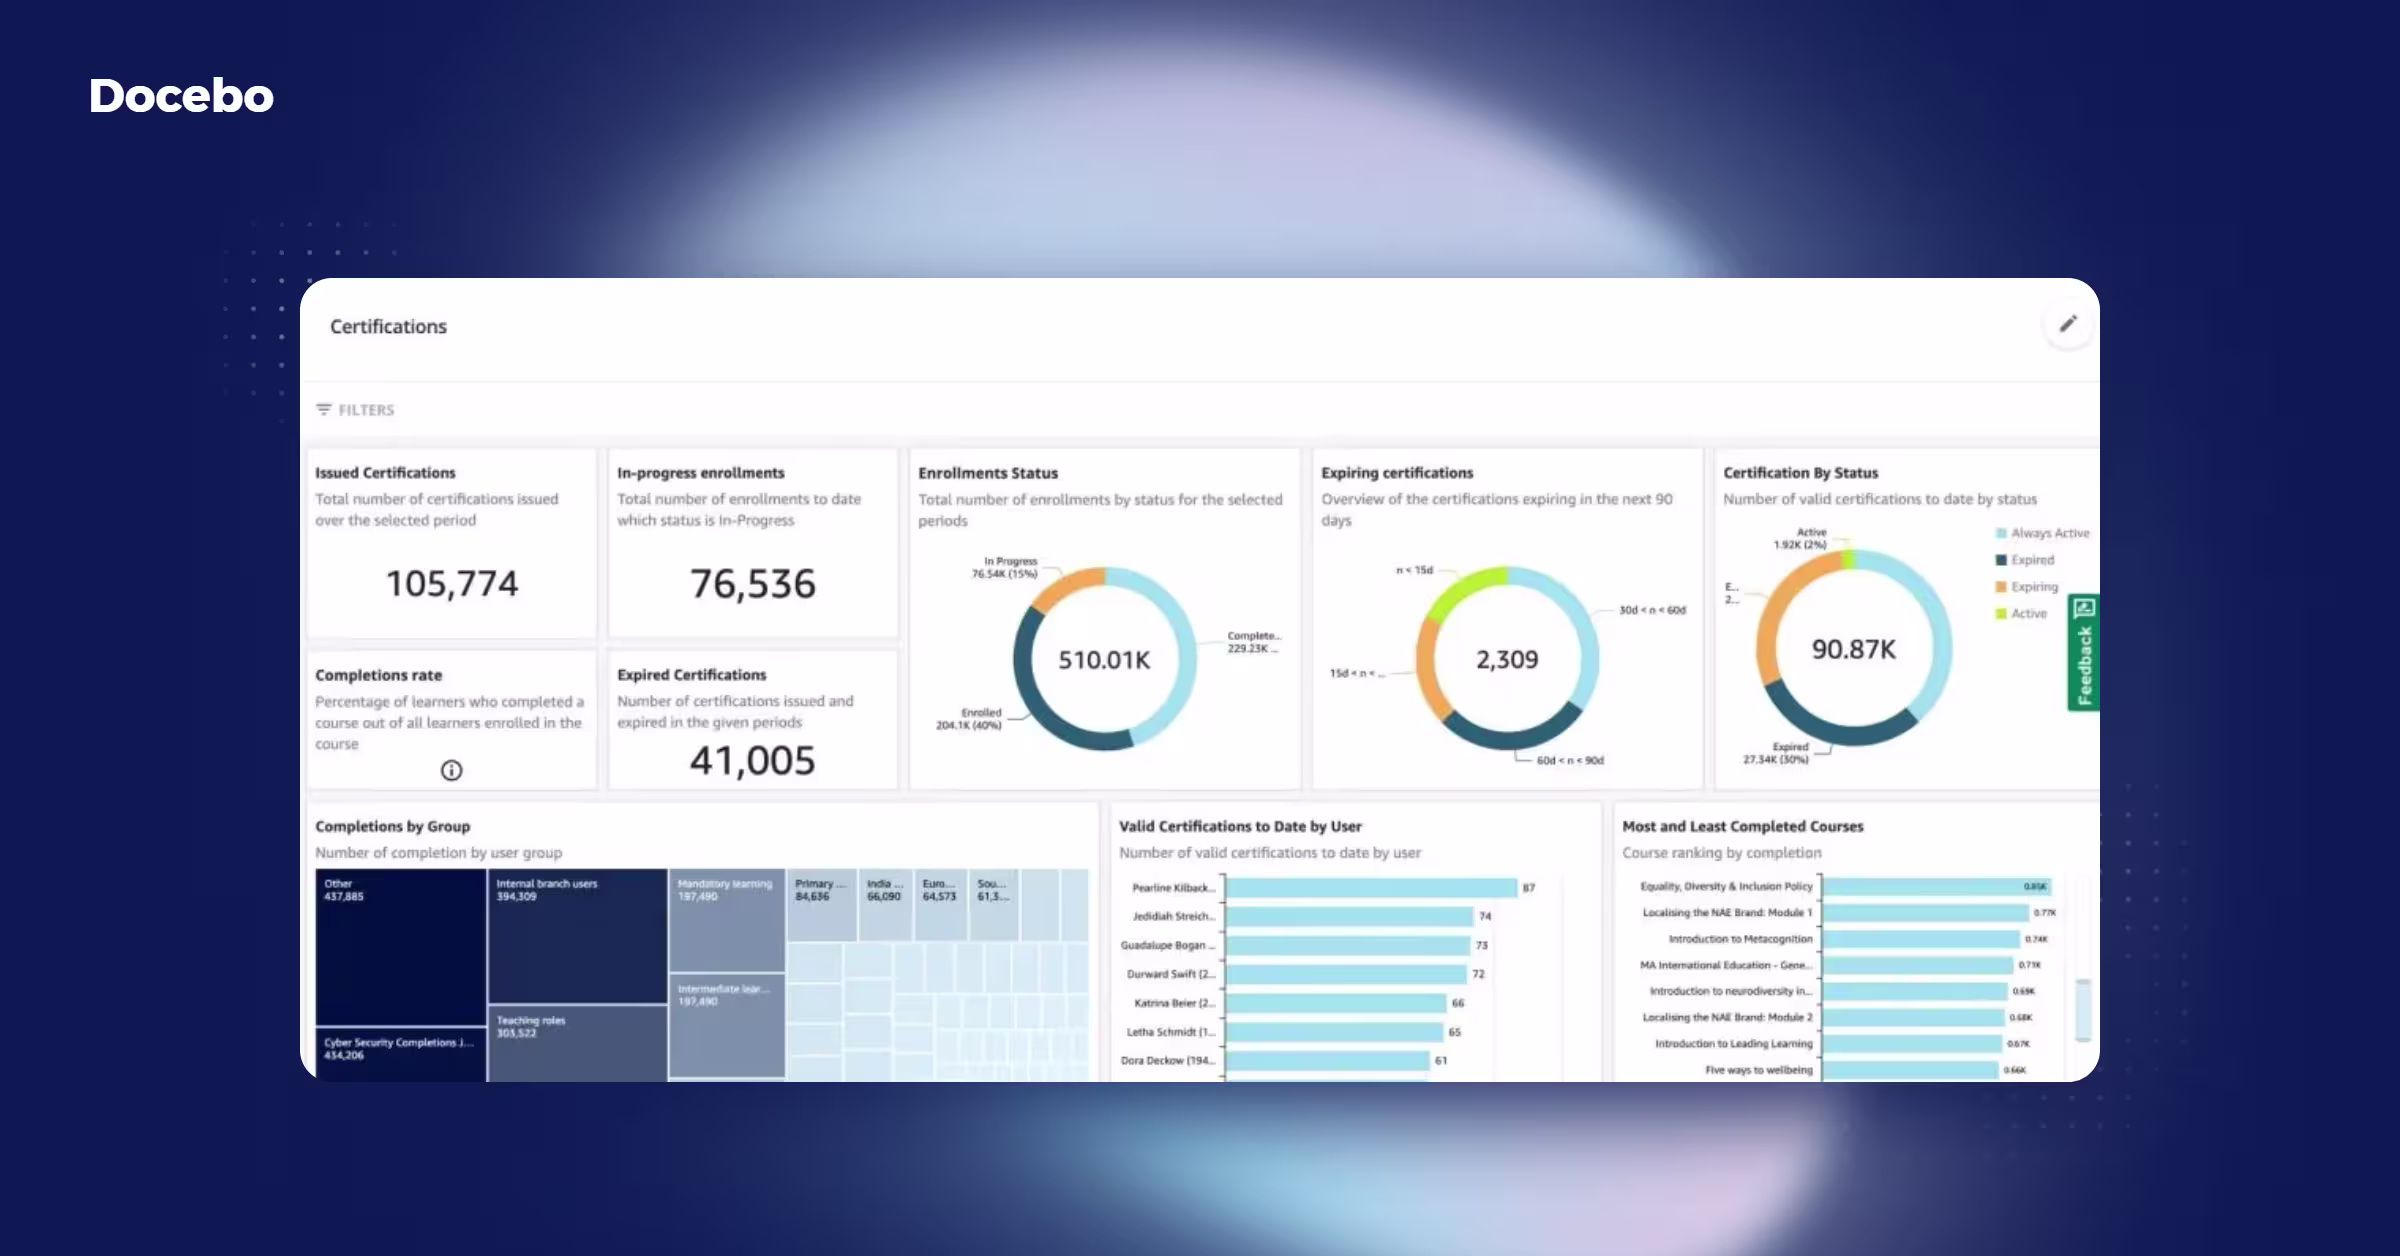Image resolution: width=2400 pixels, height=1256 pixels.
Task: Select the Teaching roles treemap tile
Action: [x=578, y=1043]
